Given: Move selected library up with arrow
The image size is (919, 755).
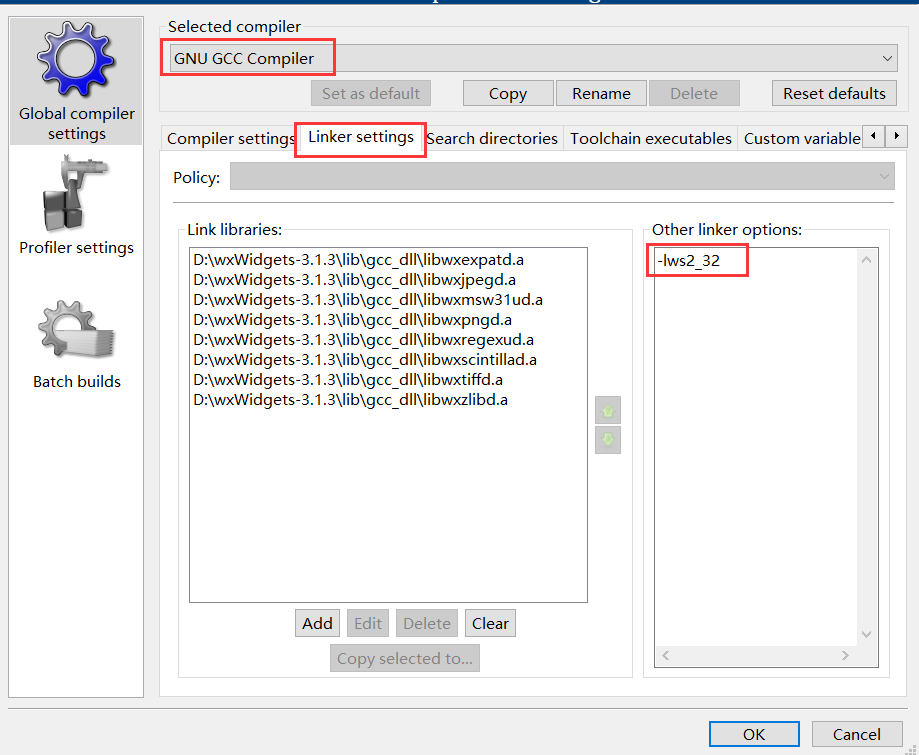Looking at the screenshot, I should 607,410.
